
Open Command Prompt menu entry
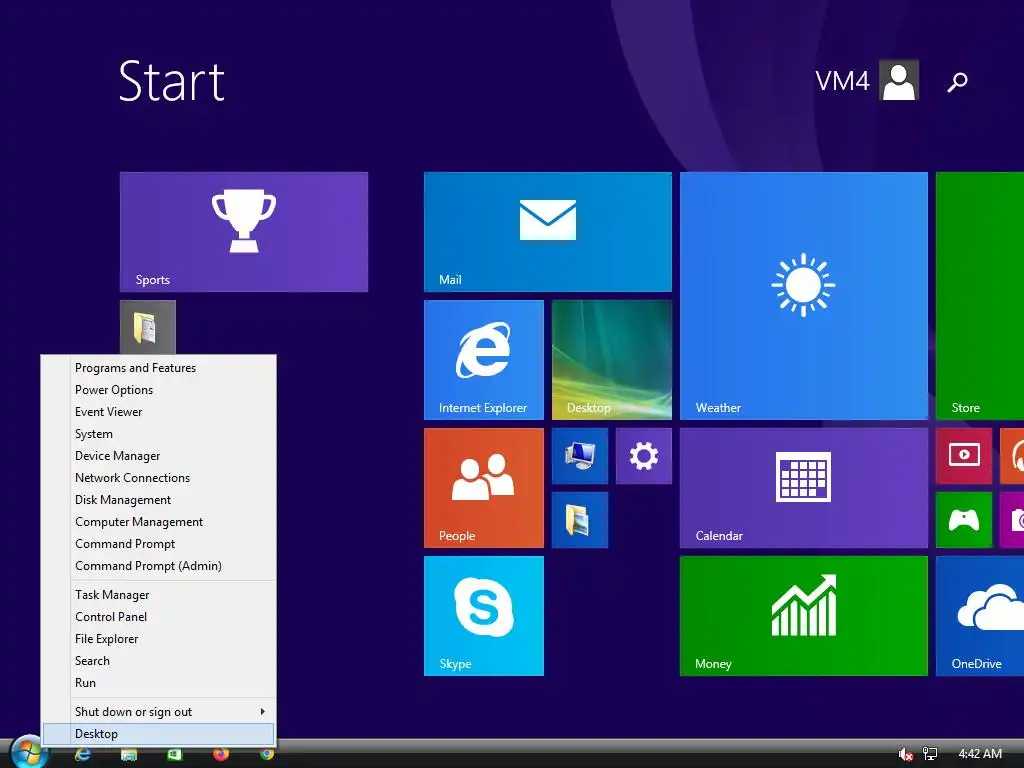159,544
